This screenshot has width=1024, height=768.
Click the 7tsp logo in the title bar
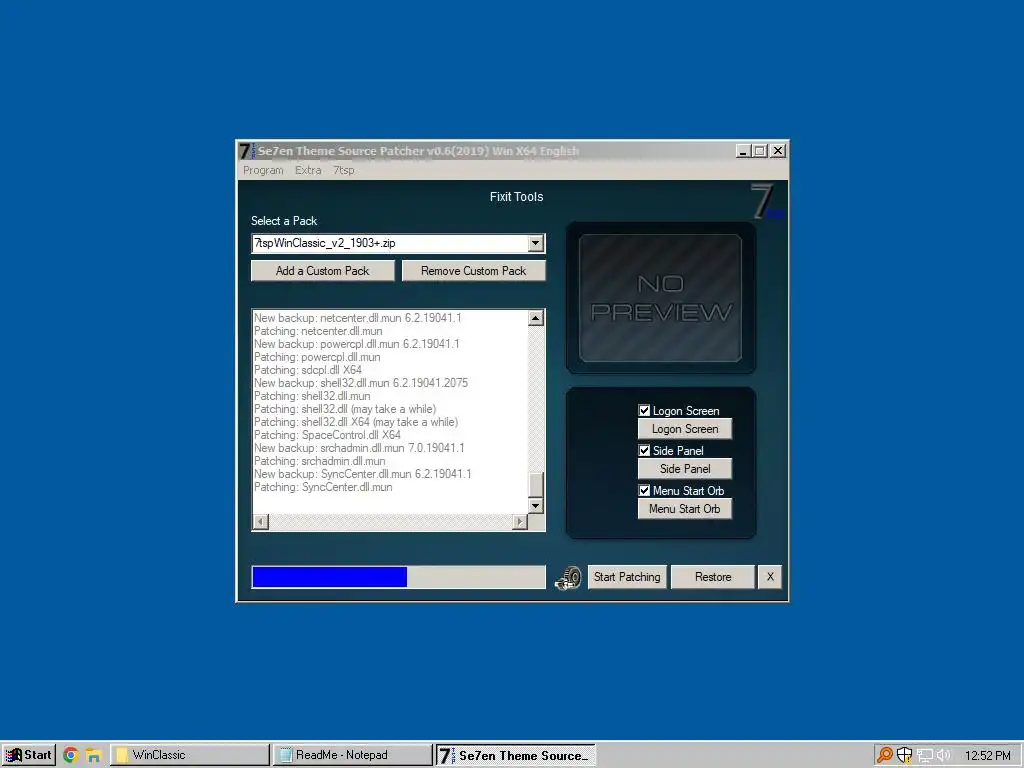(x=246, y=151)
